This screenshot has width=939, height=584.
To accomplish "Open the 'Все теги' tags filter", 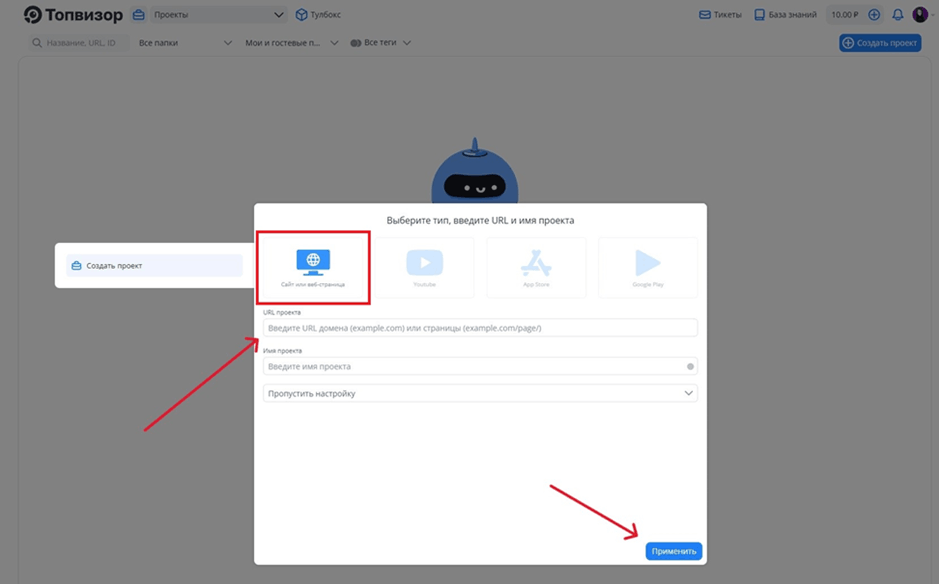I will (x=381, y=43).
